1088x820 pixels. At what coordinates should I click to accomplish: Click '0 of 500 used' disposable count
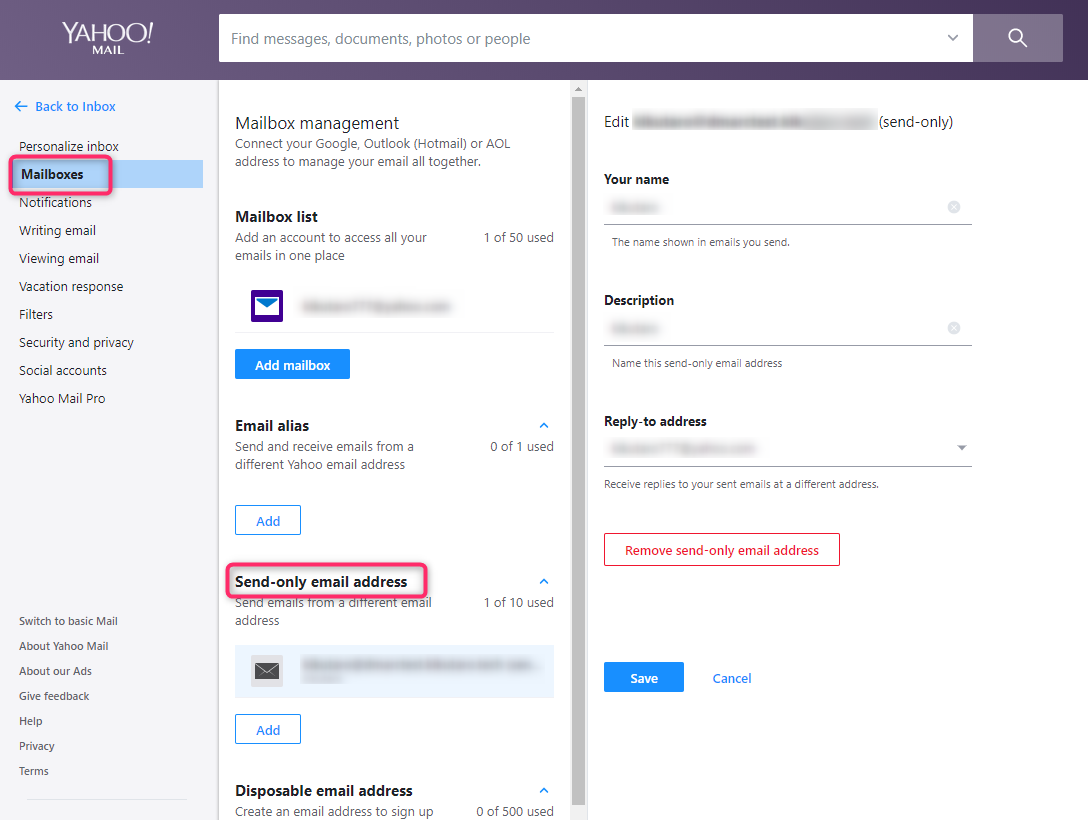tap(515, 811)
